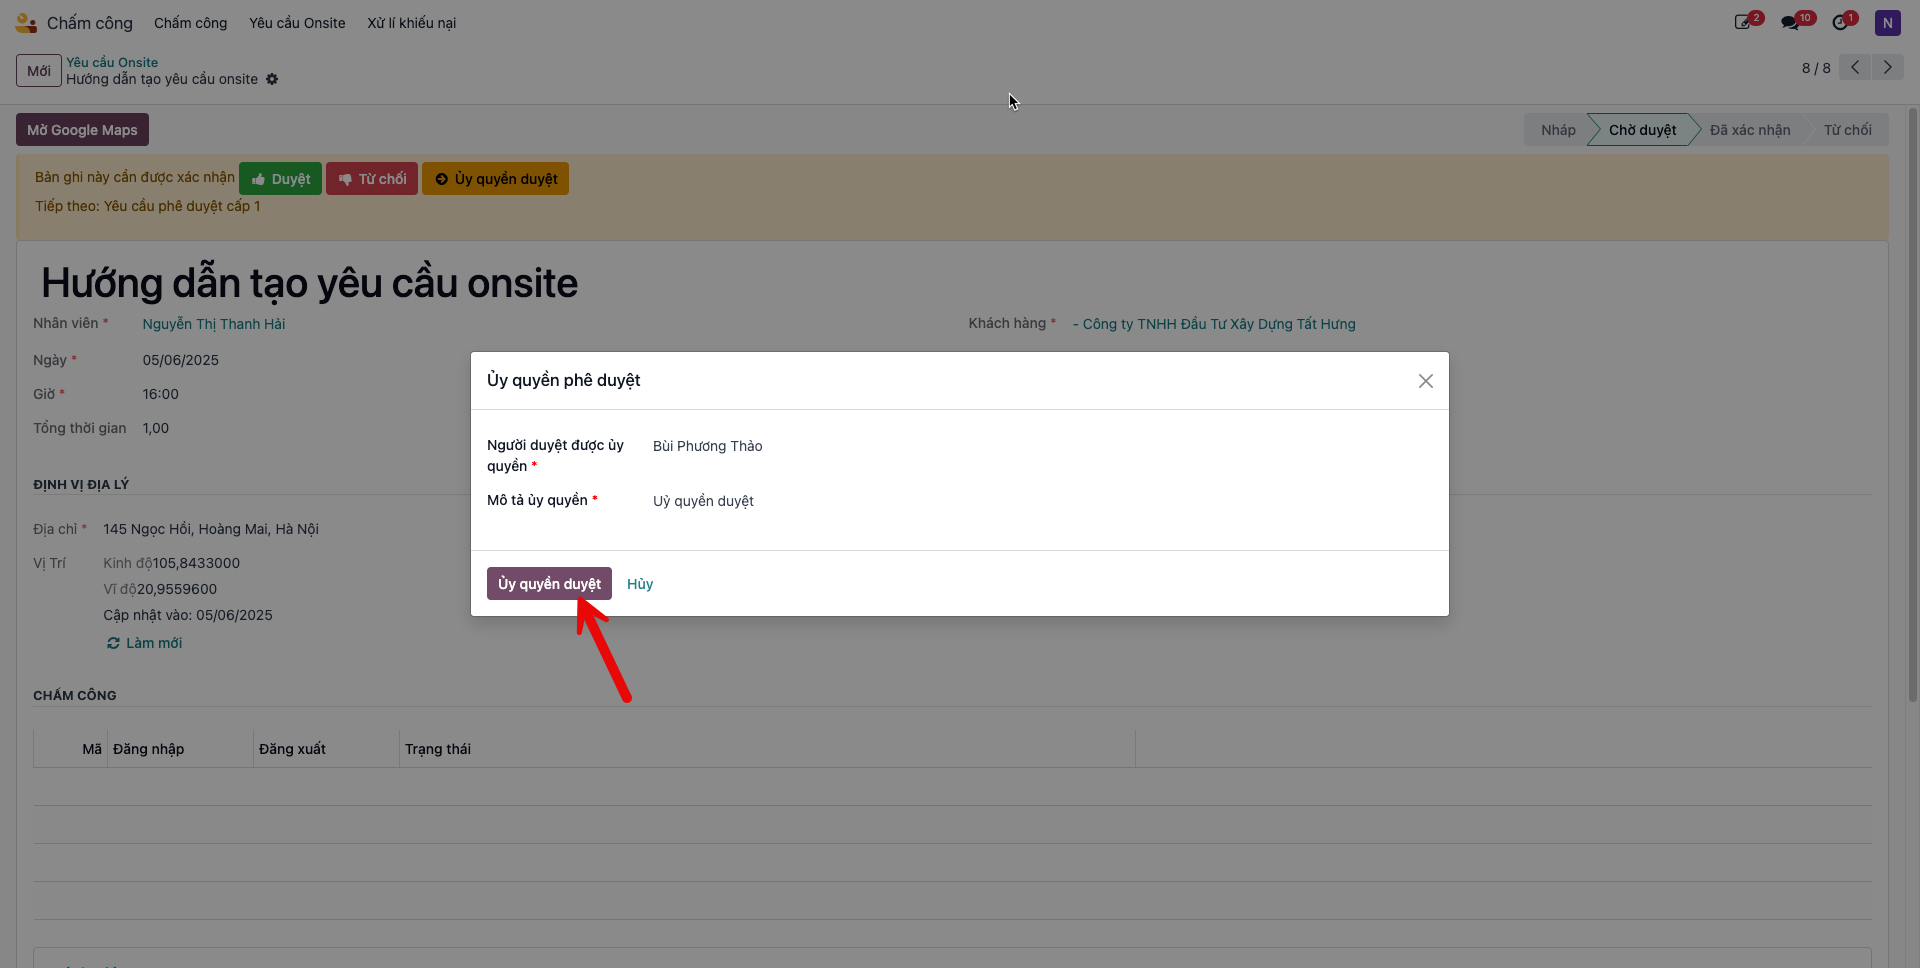Sort by Đăng xuất column header
Image resolution: width=1920 pixels, height=968 pixels.
[326, 749]
